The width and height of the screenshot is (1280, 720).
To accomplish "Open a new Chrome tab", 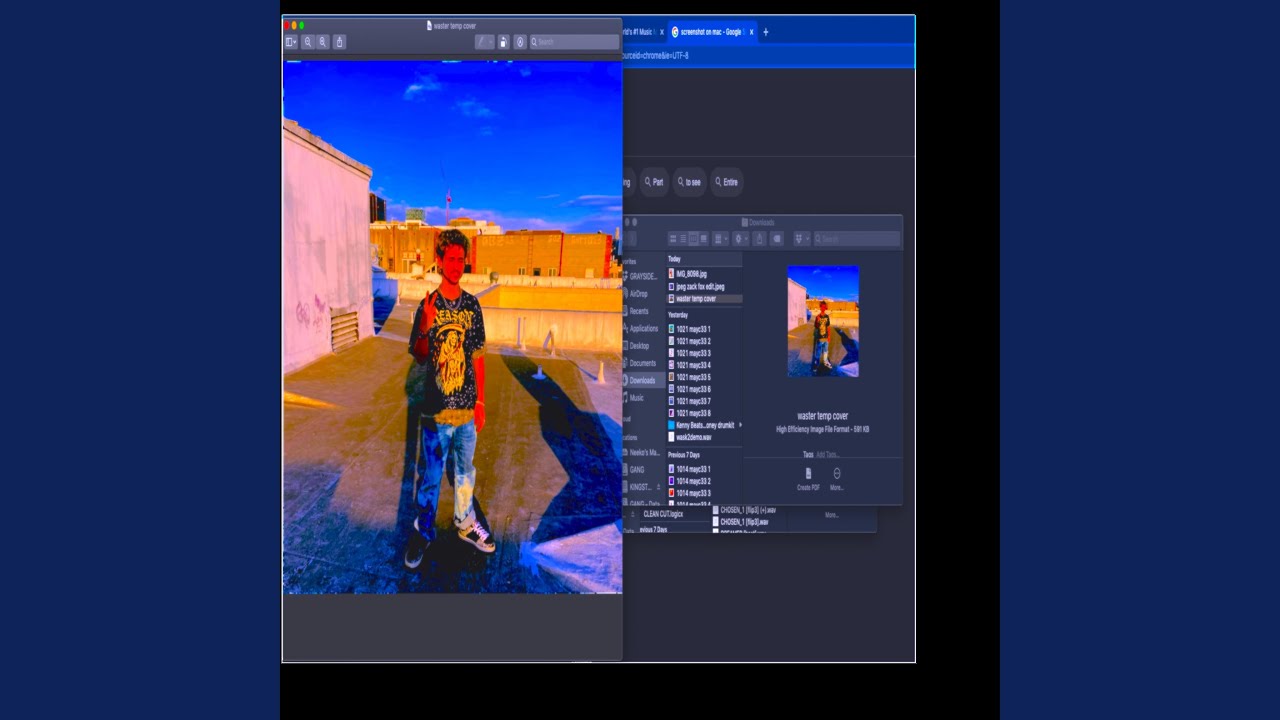I will pos(766,32).
